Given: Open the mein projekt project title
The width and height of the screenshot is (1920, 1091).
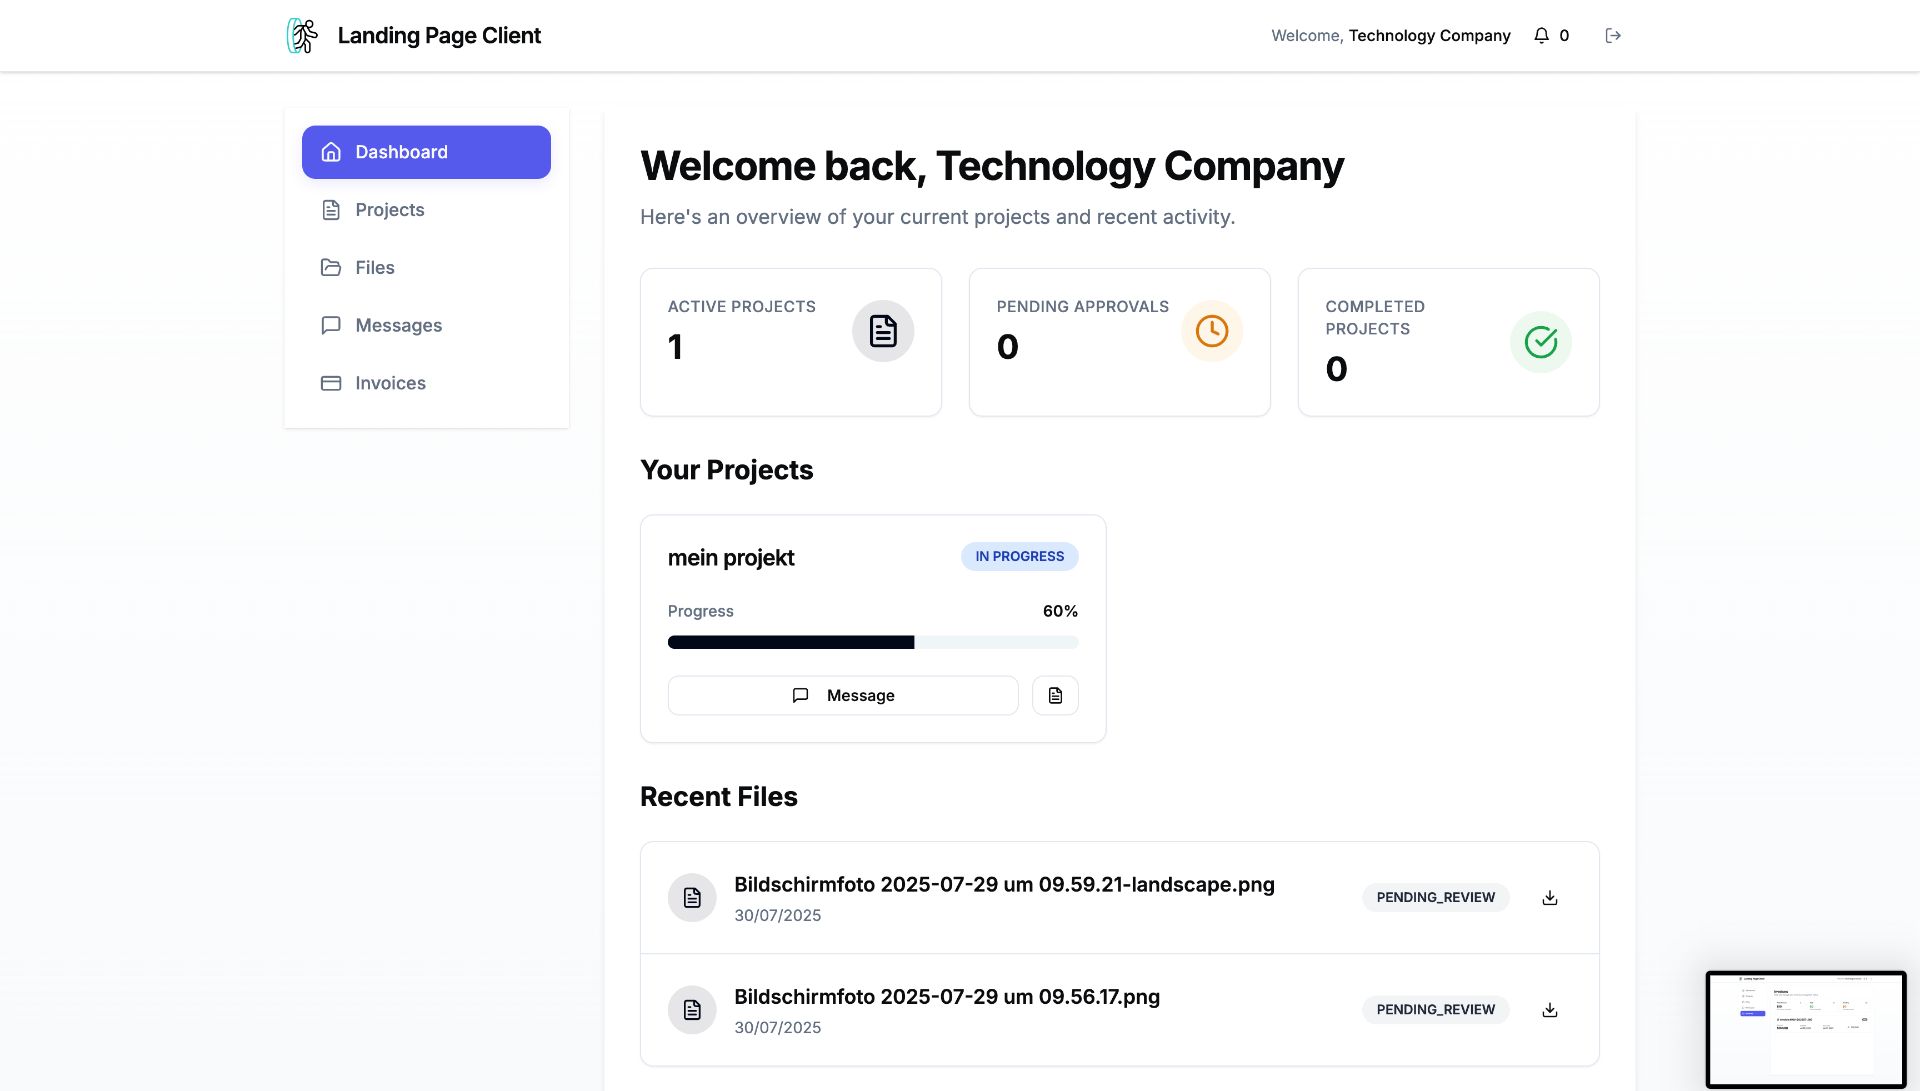Looking at the screenshot, I should click(731, 557).
